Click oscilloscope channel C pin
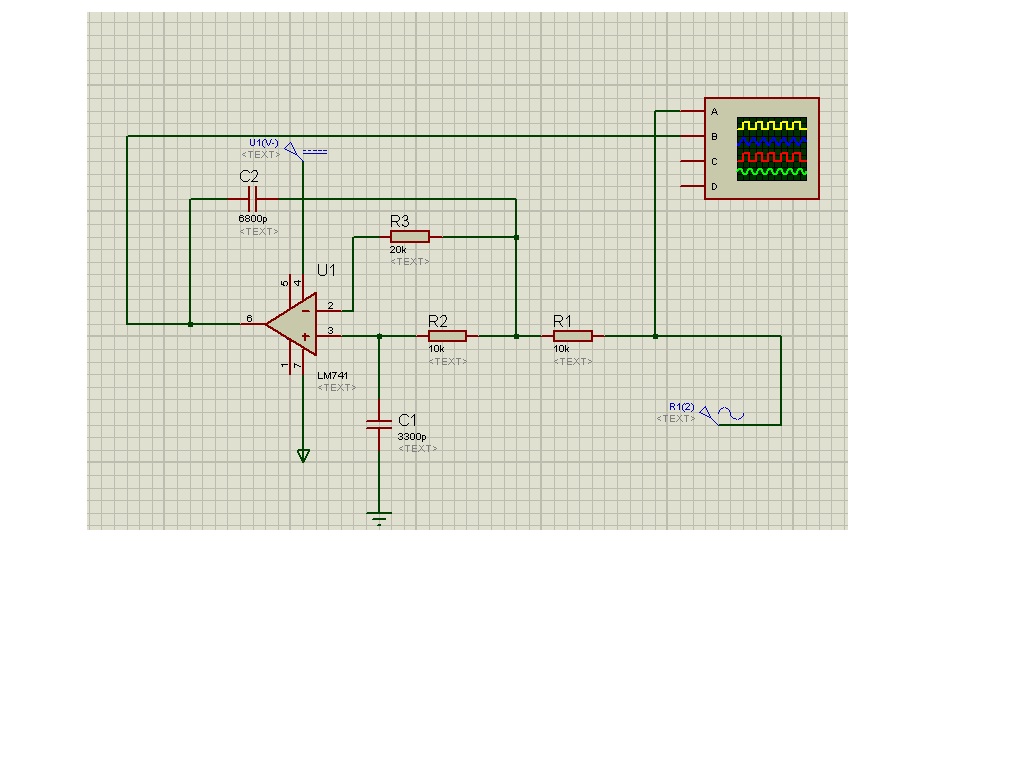Screen dimensions: 1024x768 coord(692,161)
